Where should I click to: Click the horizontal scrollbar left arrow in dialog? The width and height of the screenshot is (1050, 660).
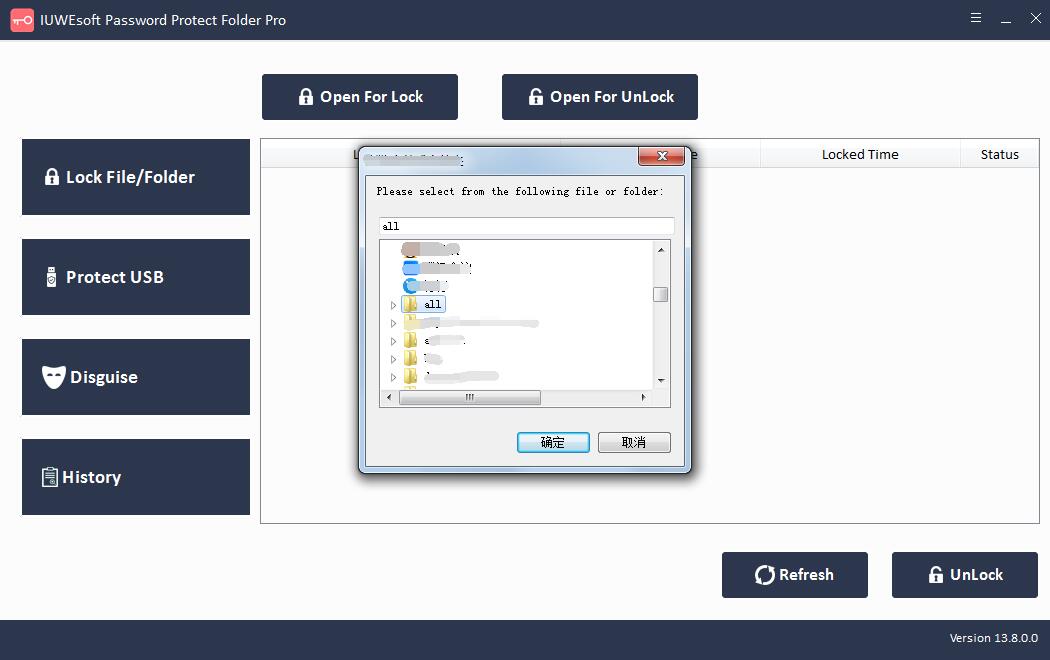389,398
